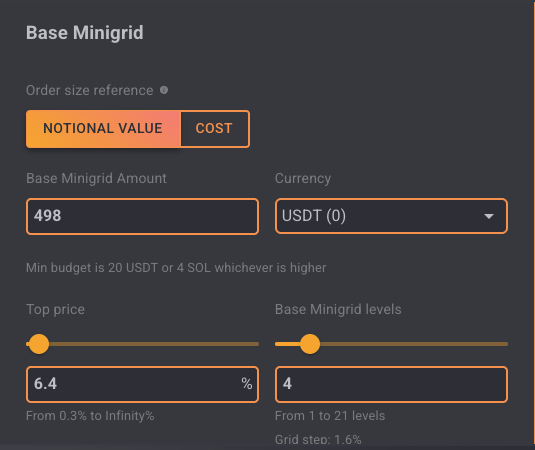Click far end of Minigrid levels slider track
The height and width of the screenshot is (450, 535).
pos(505,344)
